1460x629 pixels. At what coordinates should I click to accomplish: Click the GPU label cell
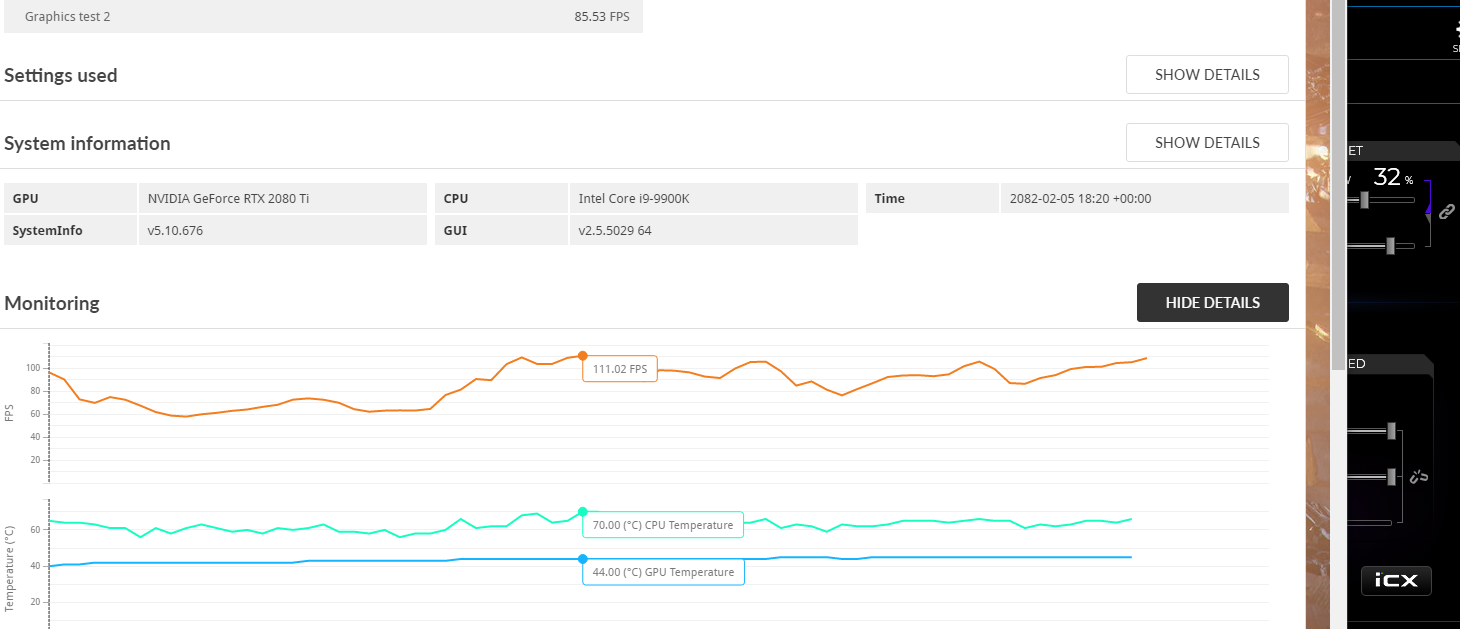70,198
